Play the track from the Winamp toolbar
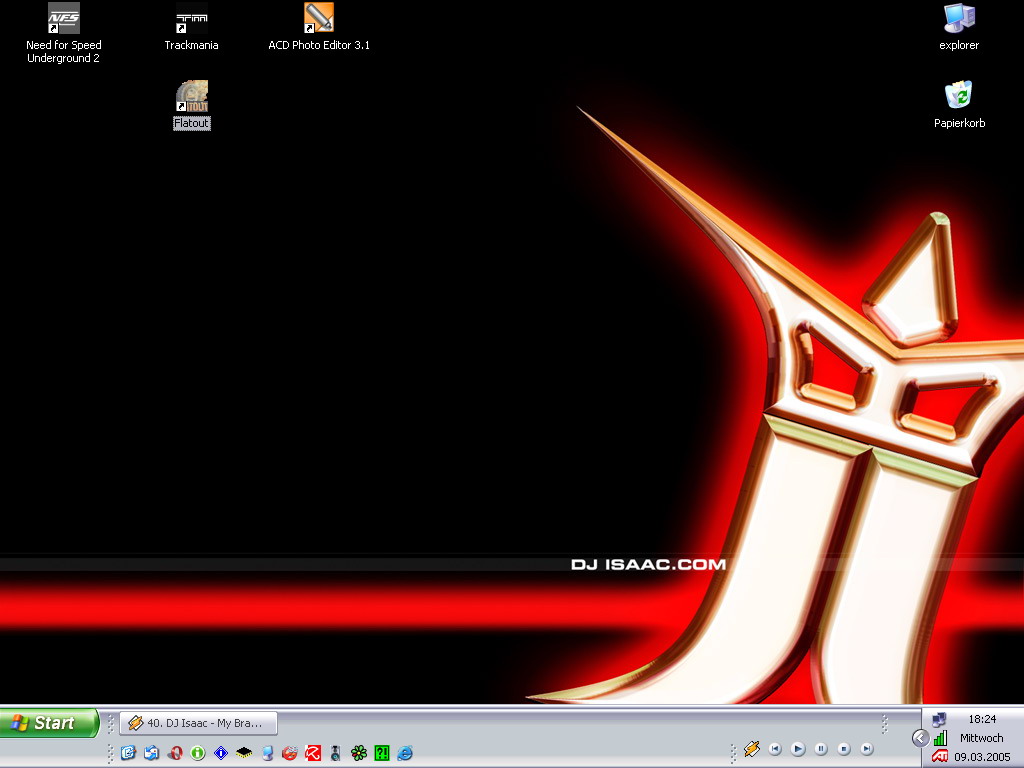This screenshot has width=1024, height=768. tap(798, 749)
